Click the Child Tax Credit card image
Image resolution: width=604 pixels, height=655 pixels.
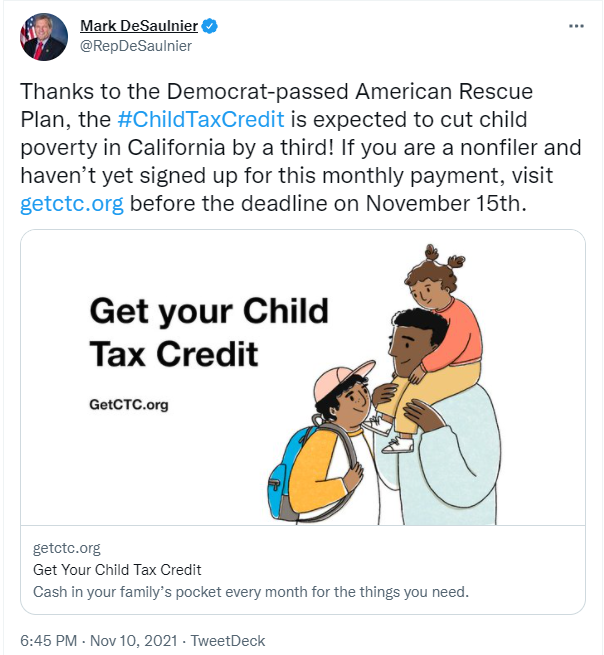(x=302, y=377)
